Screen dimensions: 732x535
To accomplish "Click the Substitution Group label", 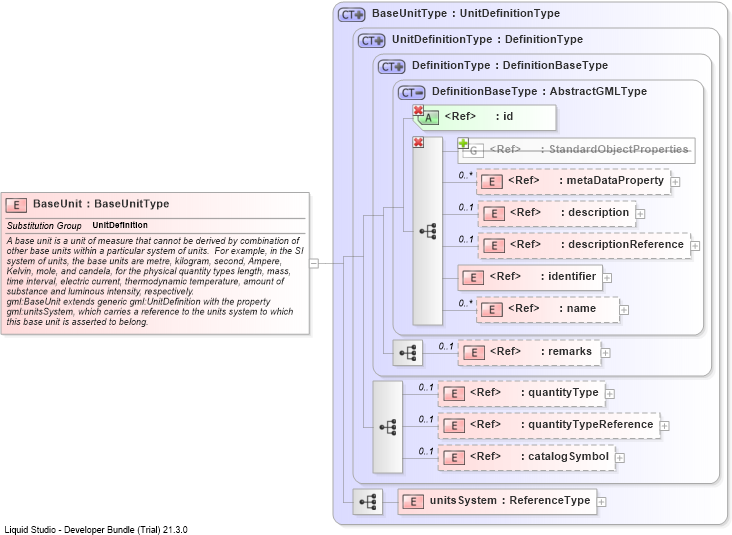I will (44, 226).
